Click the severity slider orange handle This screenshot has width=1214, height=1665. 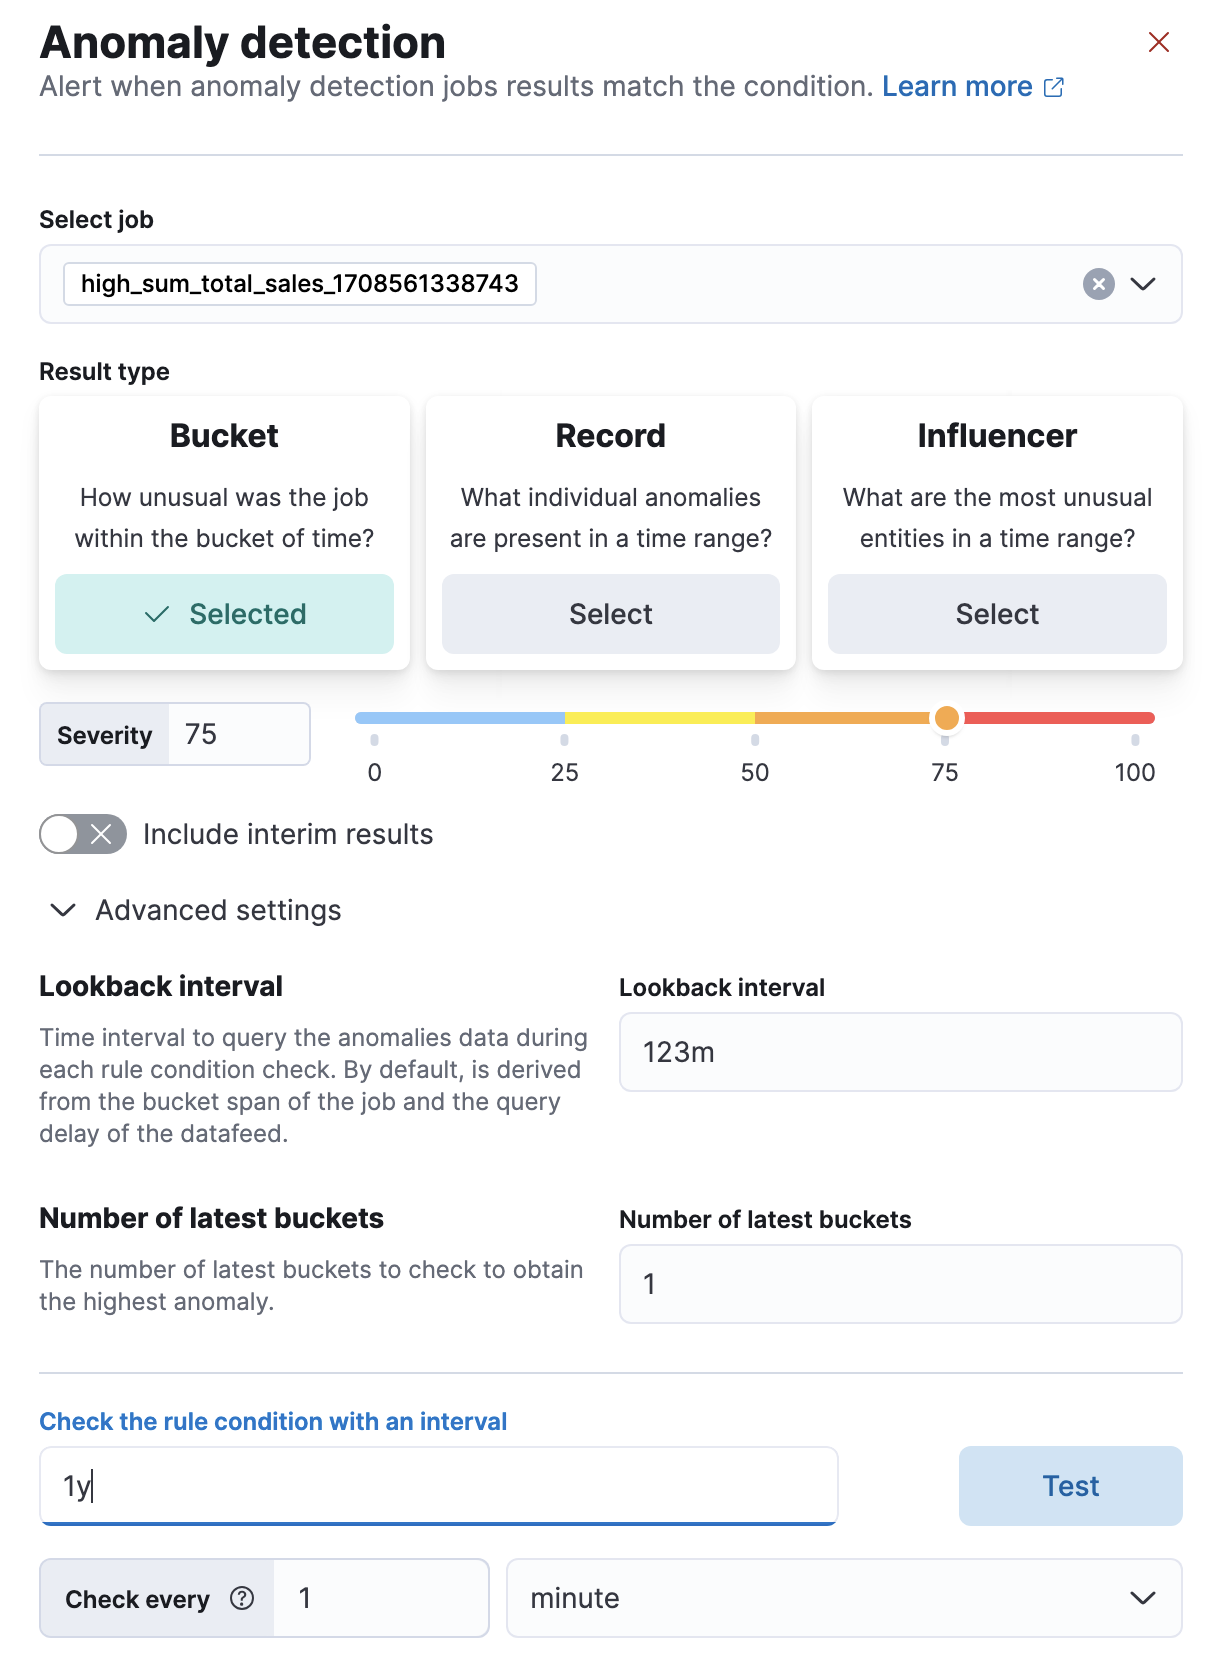pos(946,718)
